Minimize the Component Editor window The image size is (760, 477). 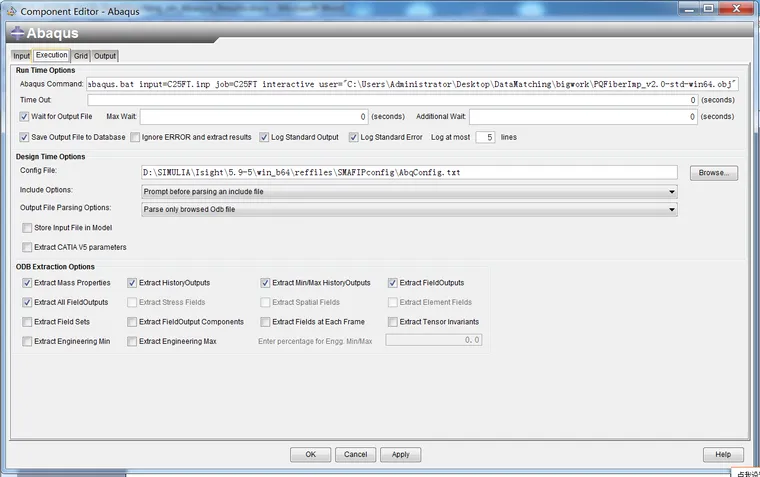point(689,9)
